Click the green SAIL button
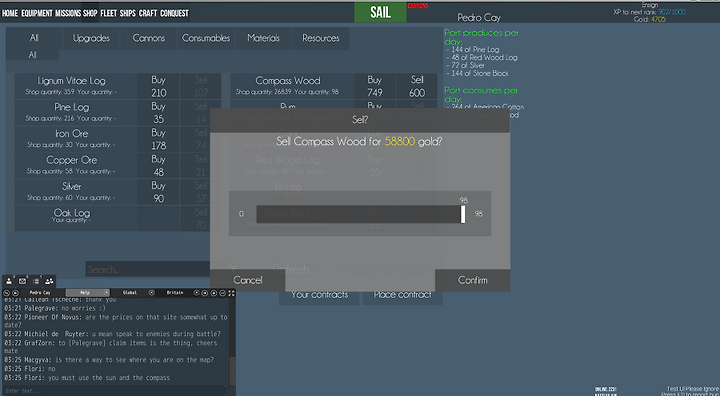This screenshot has width=720, height=396. 380,12
